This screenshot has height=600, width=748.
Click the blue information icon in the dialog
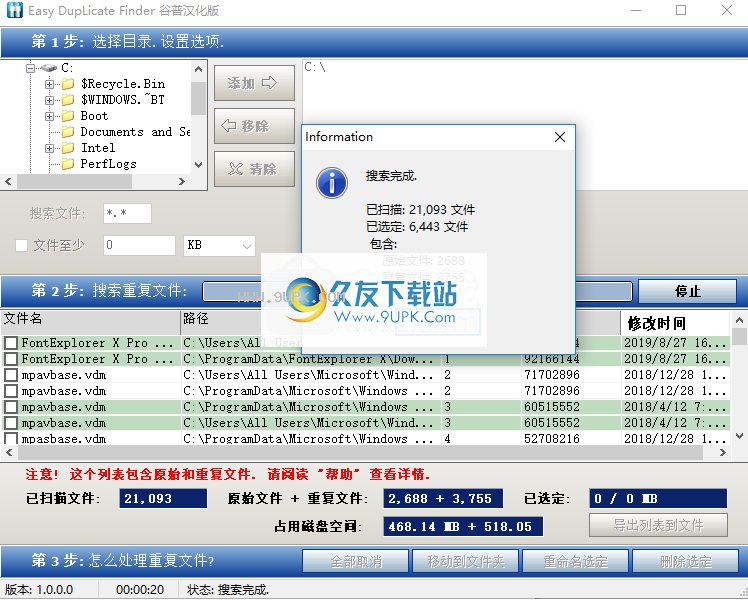(x=332, y=183)
